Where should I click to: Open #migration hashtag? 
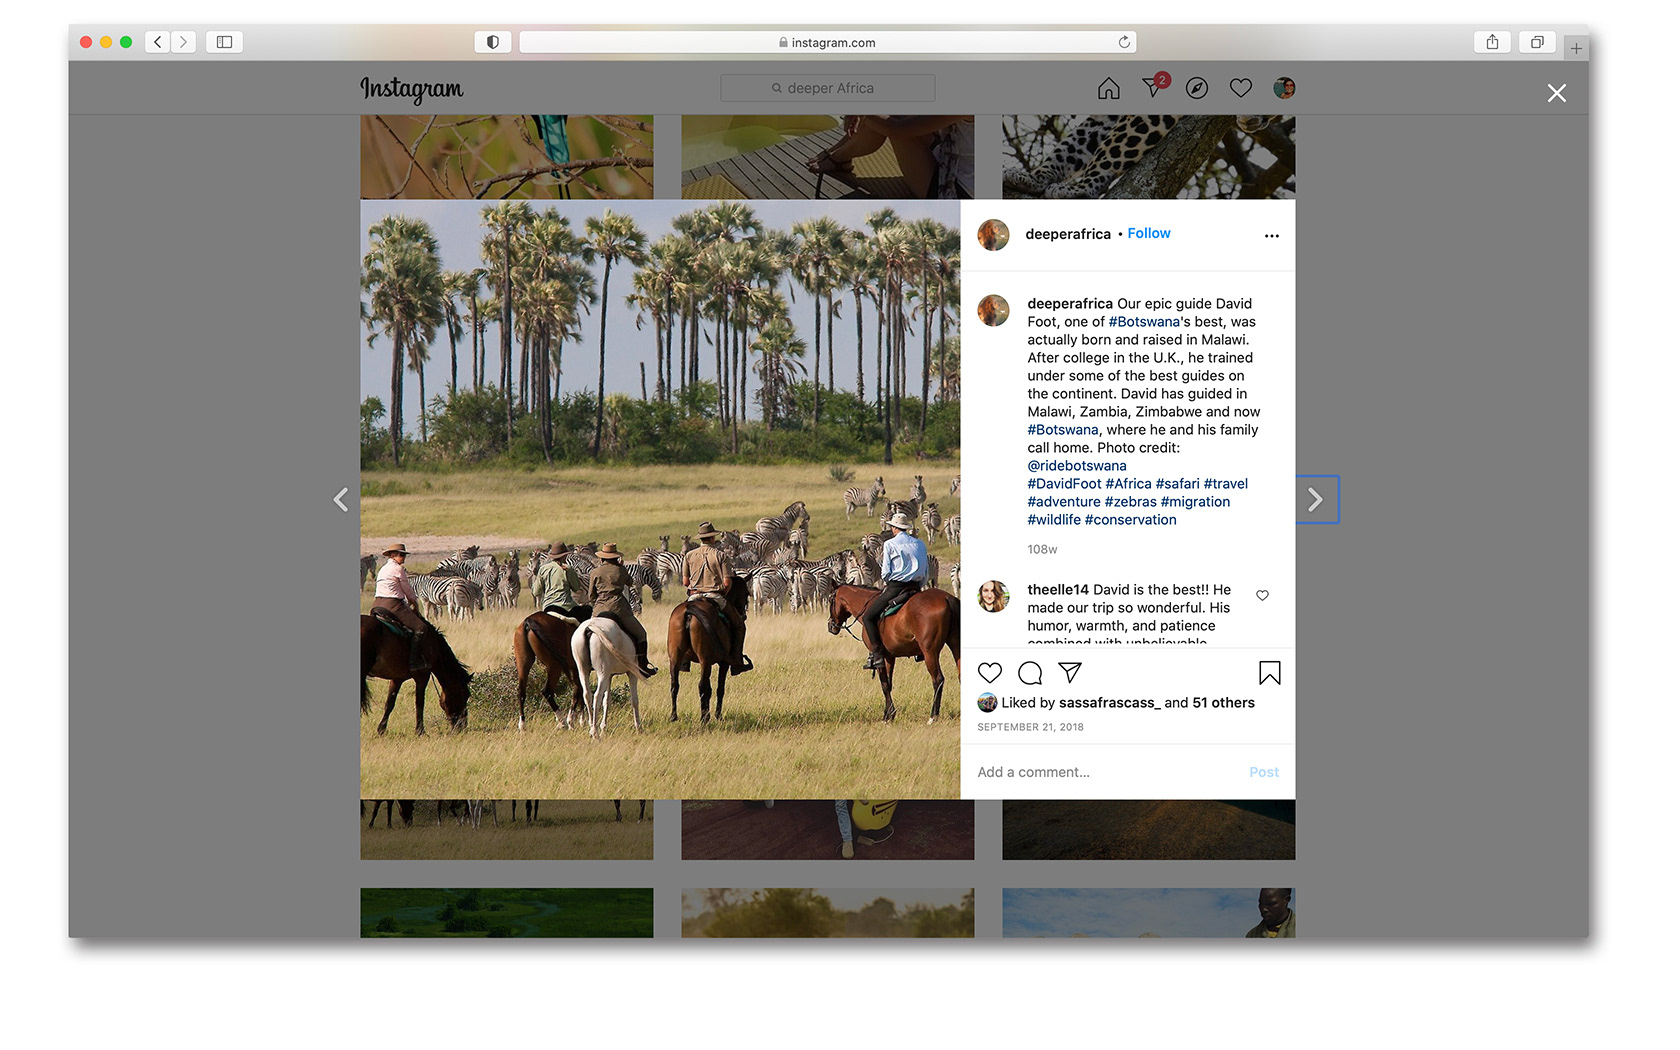[1195, 502]
